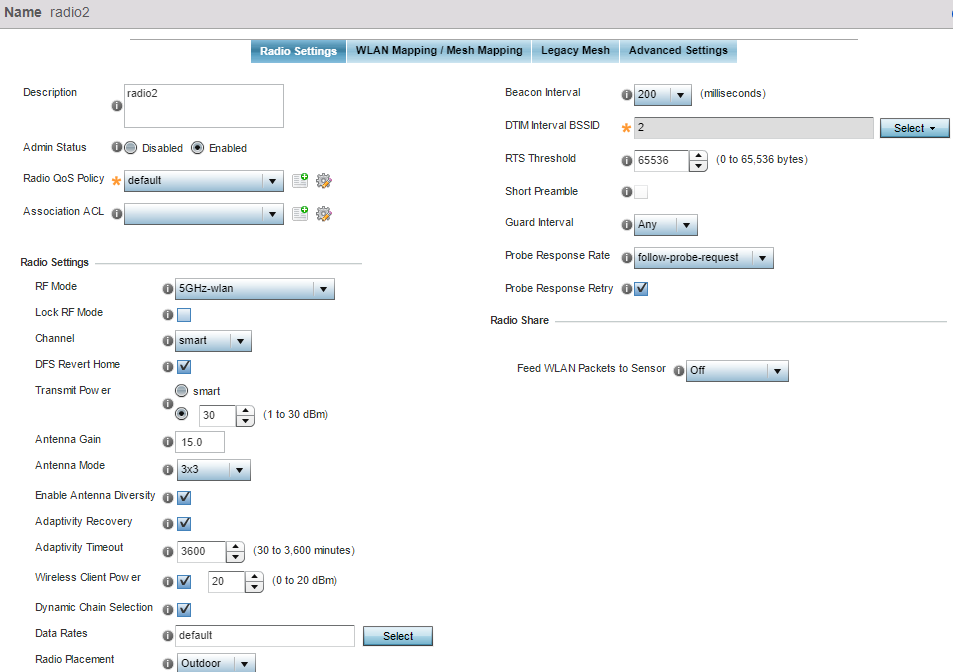The image size is (953, 672).
Task: Click the create icon next to Radio QoS Policy
Action: pyautogui.click(x=300, y=181)
